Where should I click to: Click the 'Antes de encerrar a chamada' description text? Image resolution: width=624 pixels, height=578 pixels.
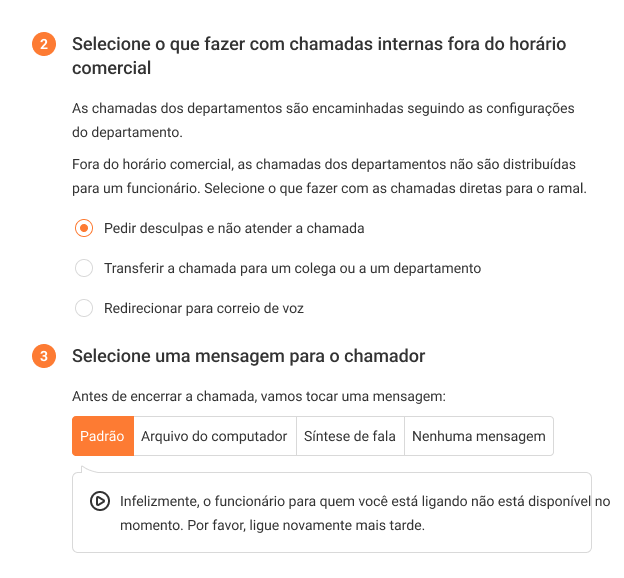(x=258, y=396)
